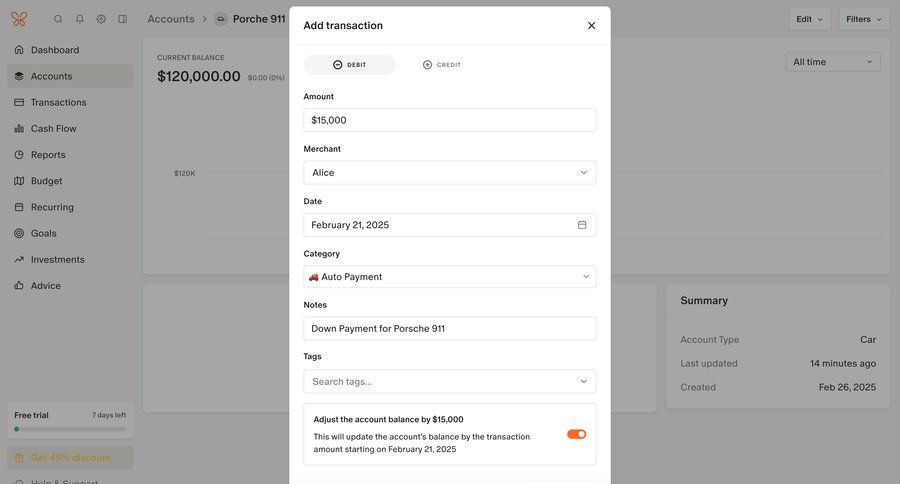The height and width of the screenshot is (484, 900).
Task: Click the Feb 26, 2025 created date
Action: pos(847,387)
